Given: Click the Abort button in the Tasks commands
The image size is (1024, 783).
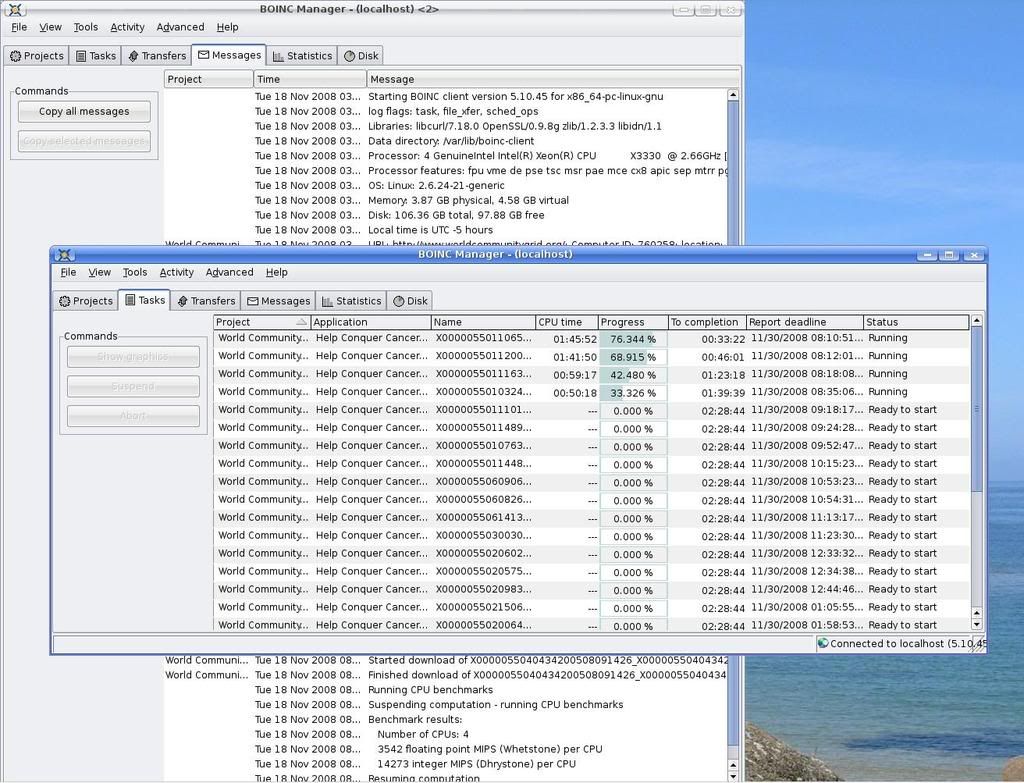Looking at the screenshot, I should 133,415.
